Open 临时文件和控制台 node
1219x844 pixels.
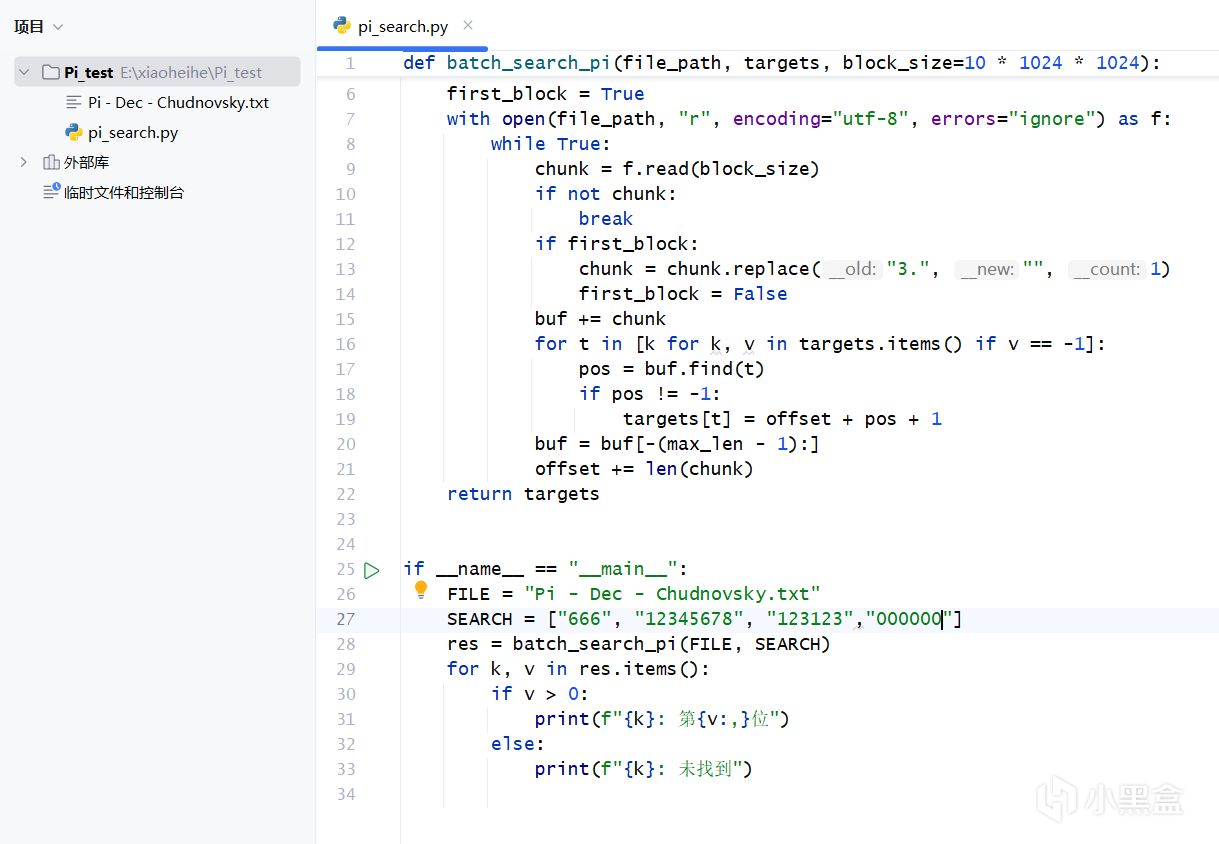[124, 192]
